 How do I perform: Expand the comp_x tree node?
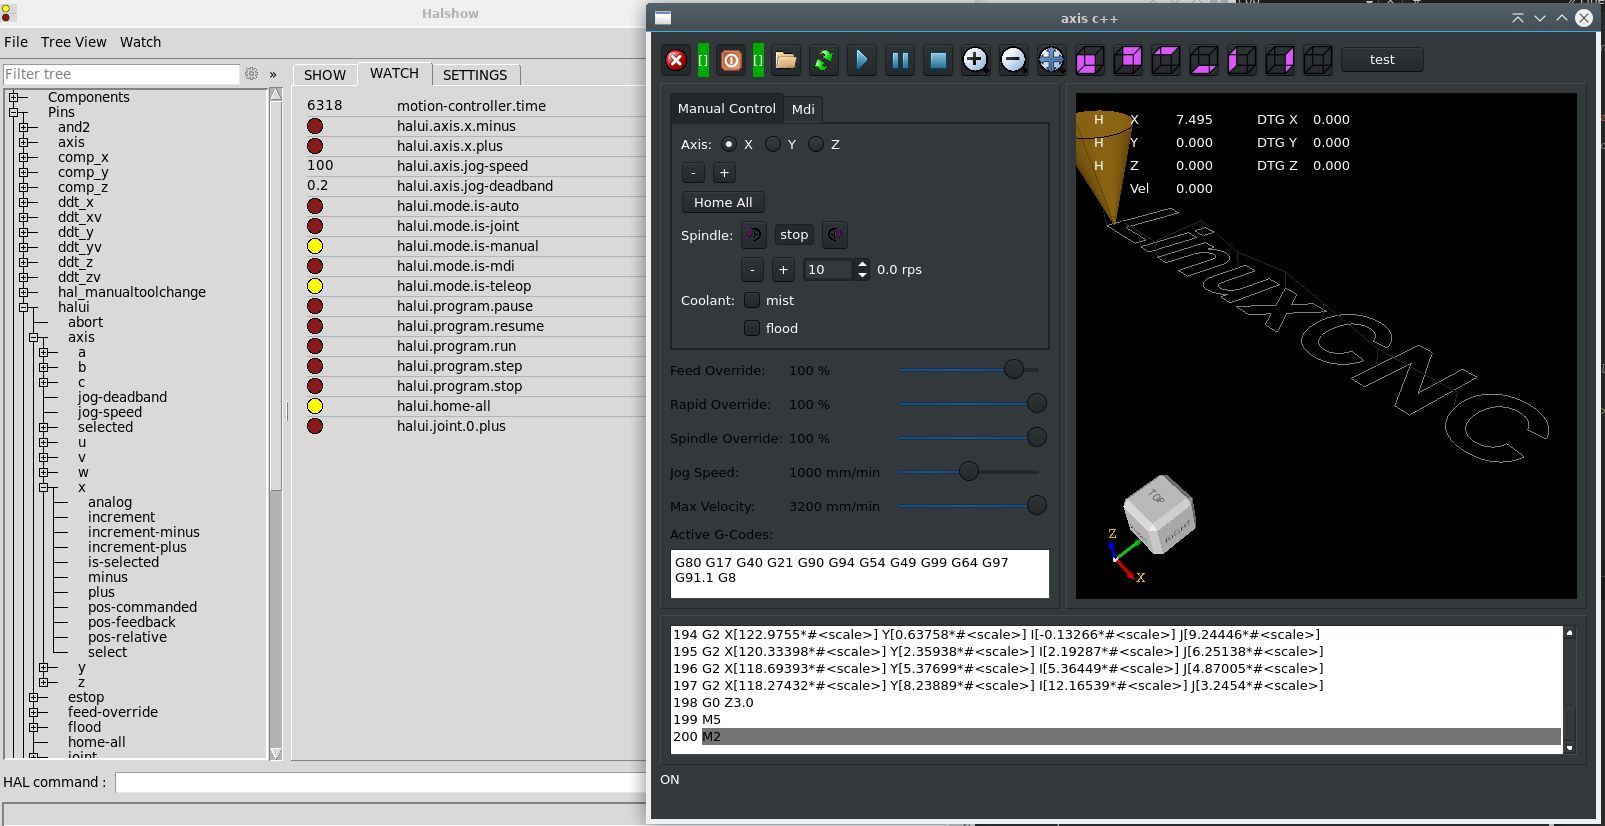[x=24, y=157]
